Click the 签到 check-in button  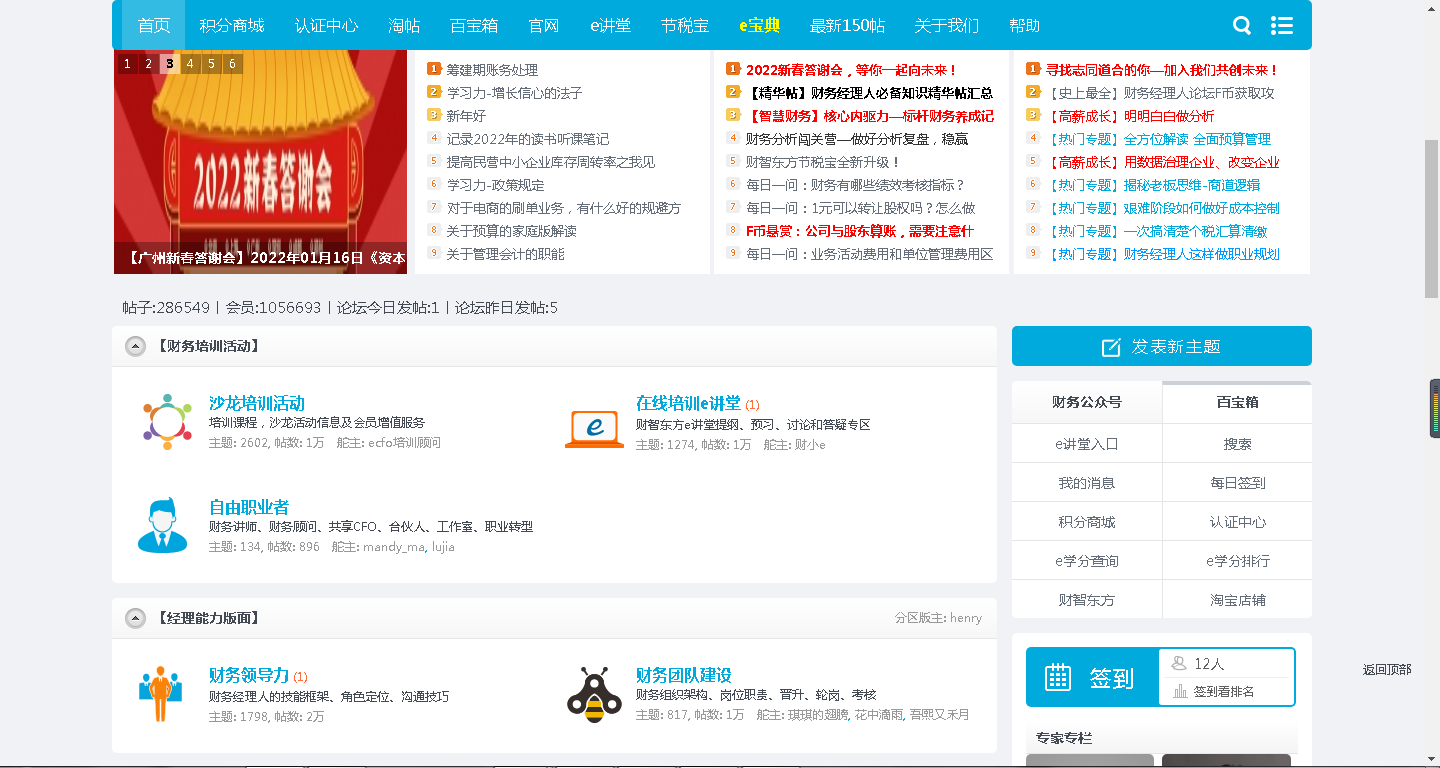pos(1093,677)
